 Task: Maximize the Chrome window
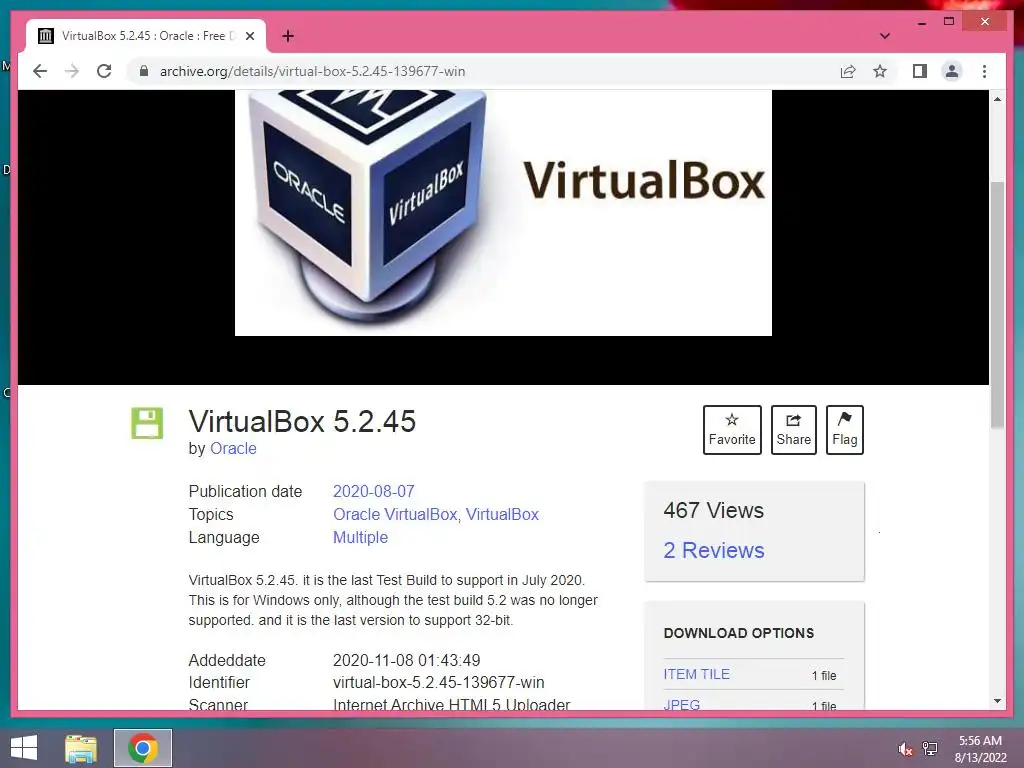pyautogui.click(x=949, y=22)
